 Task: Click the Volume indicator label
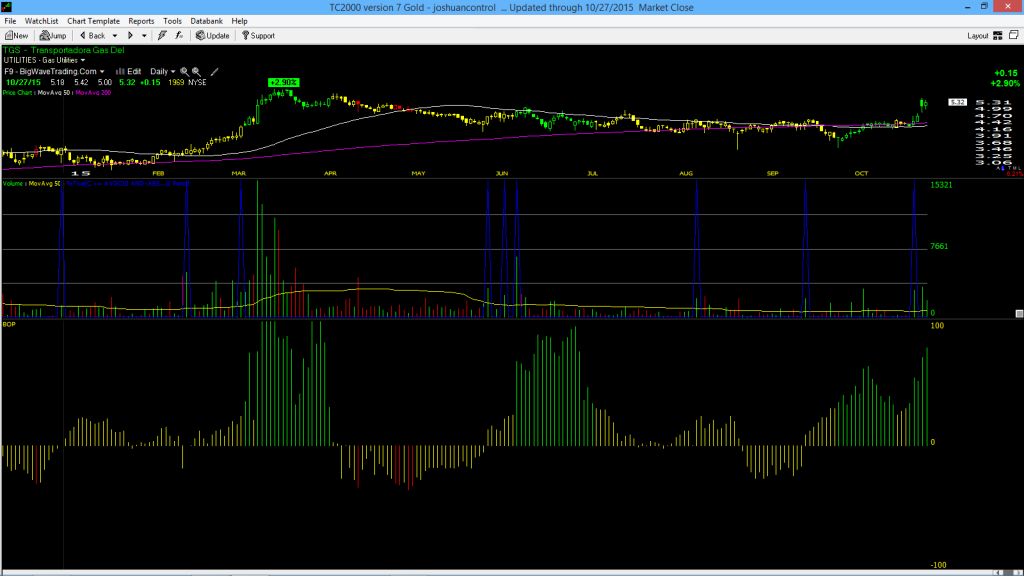(x=13, y=184)
